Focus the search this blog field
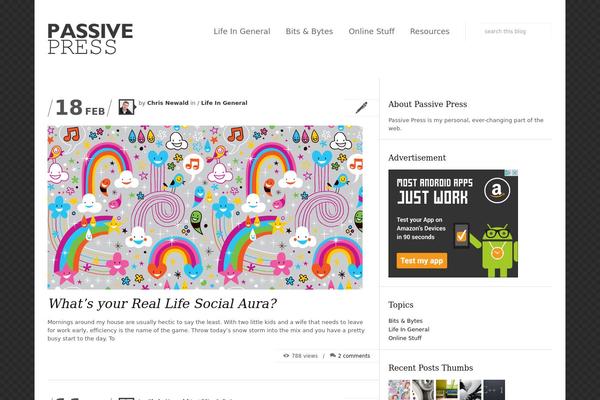This screenshot has height=400, width=600. 516,31
